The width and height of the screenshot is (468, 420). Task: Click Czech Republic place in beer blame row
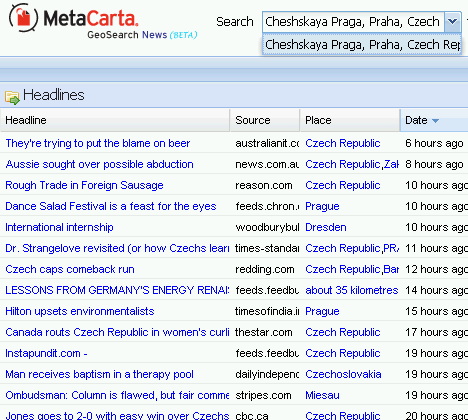[x=343, y=143]
